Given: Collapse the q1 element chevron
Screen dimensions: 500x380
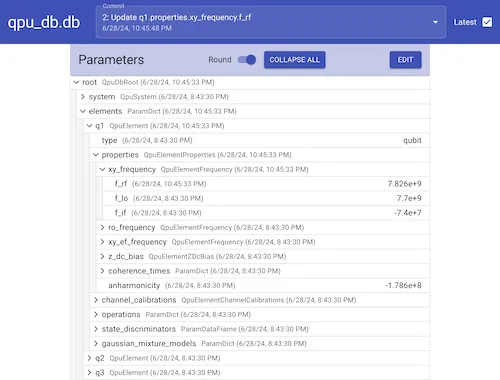Looking at the screenshot, I should tap(89, 126).
